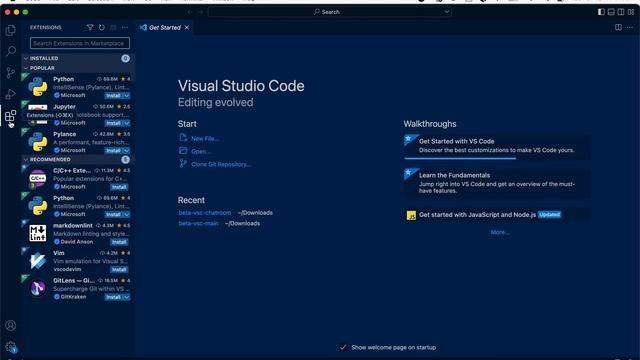Toggle primary side bar visibility
This screenshot has height=360, width=640.
click(x=601, y=12)
